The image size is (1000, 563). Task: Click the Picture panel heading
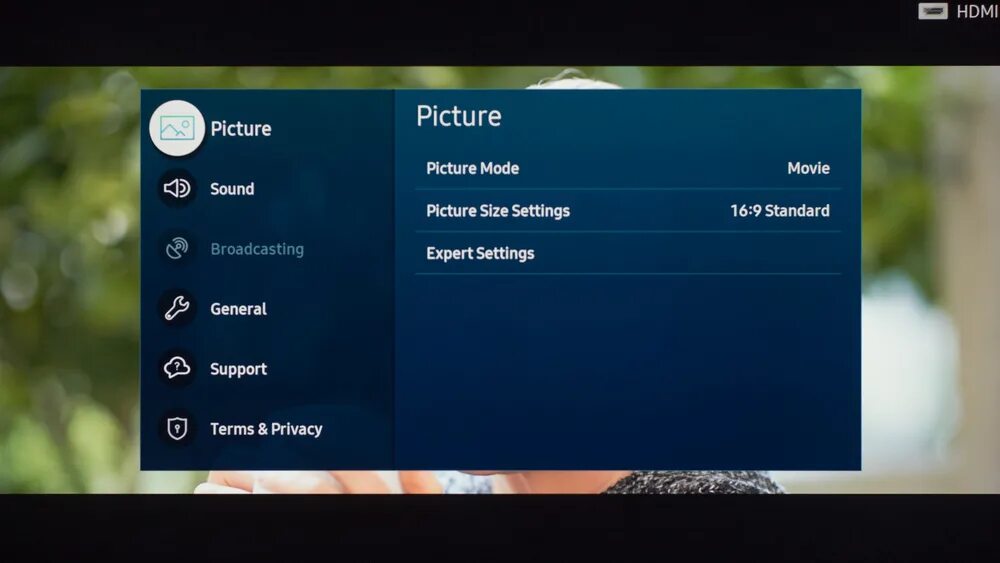click(459, 116)
